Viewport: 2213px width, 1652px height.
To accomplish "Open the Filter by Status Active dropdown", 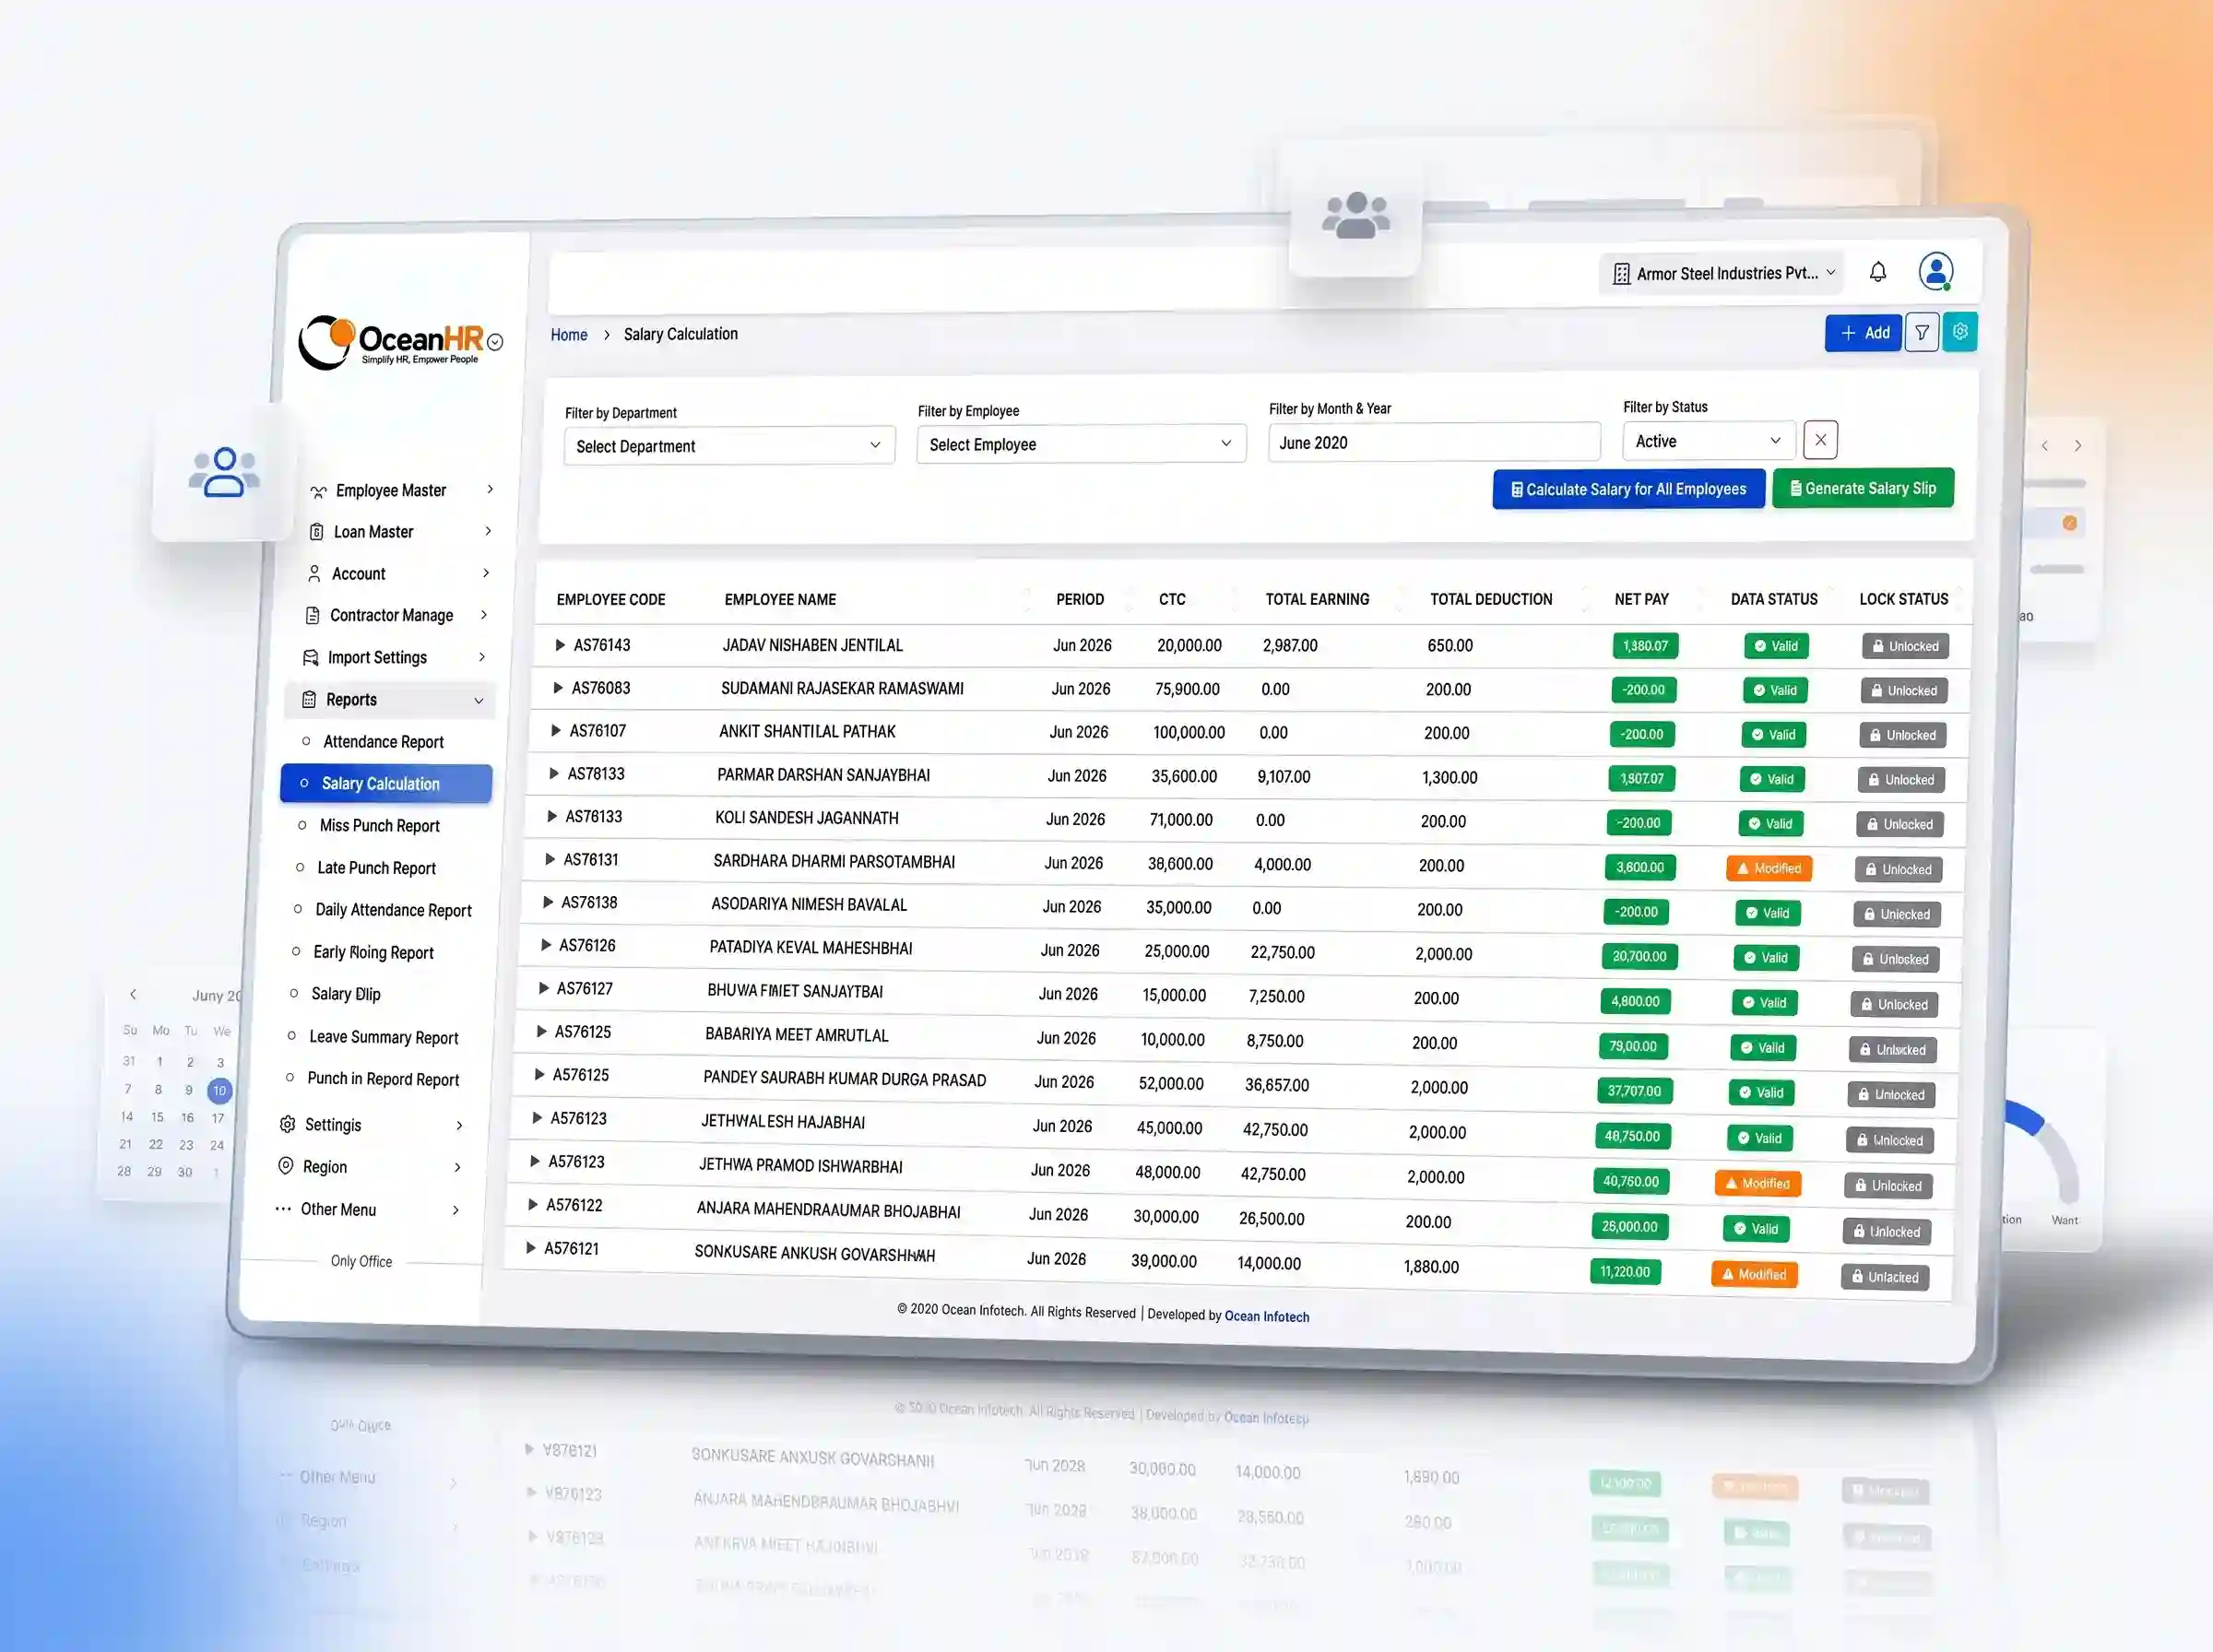I will pos(1709,441).
